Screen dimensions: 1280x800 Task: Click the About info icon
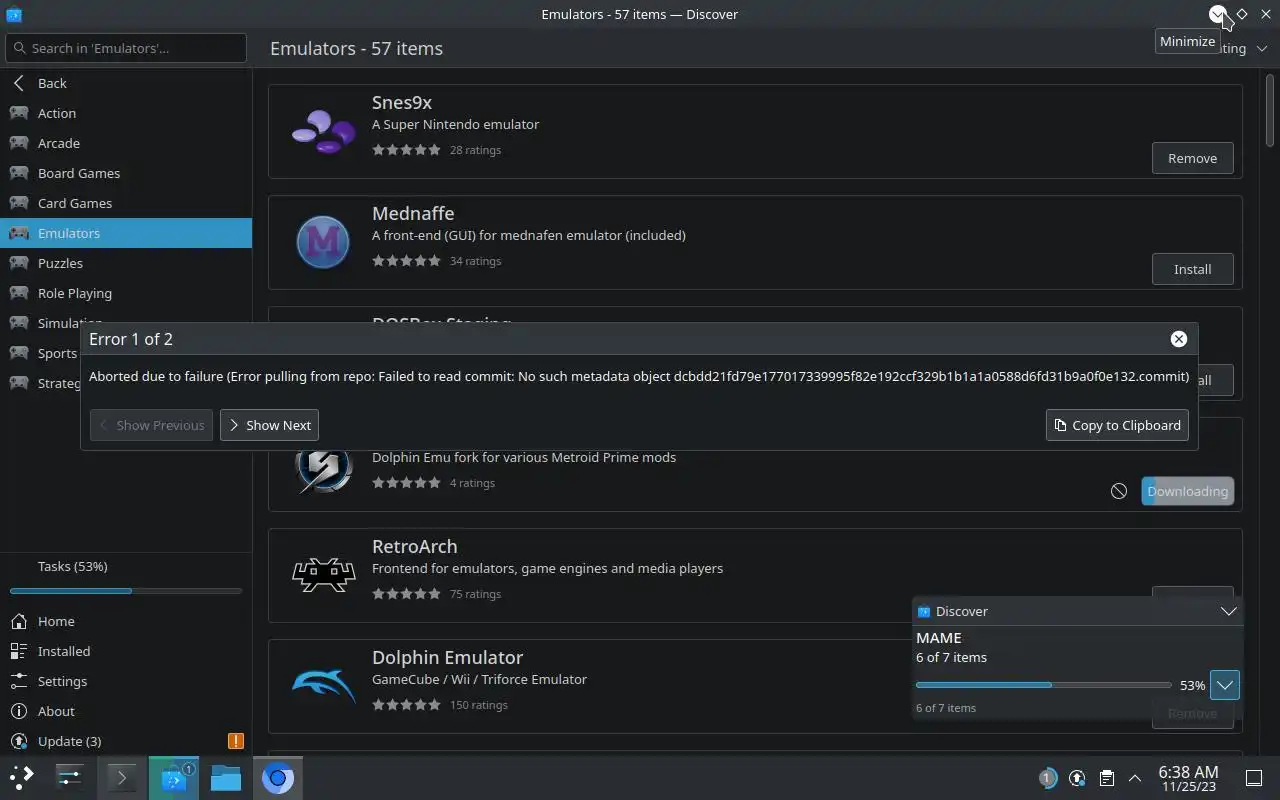click(x=18, y=711)
